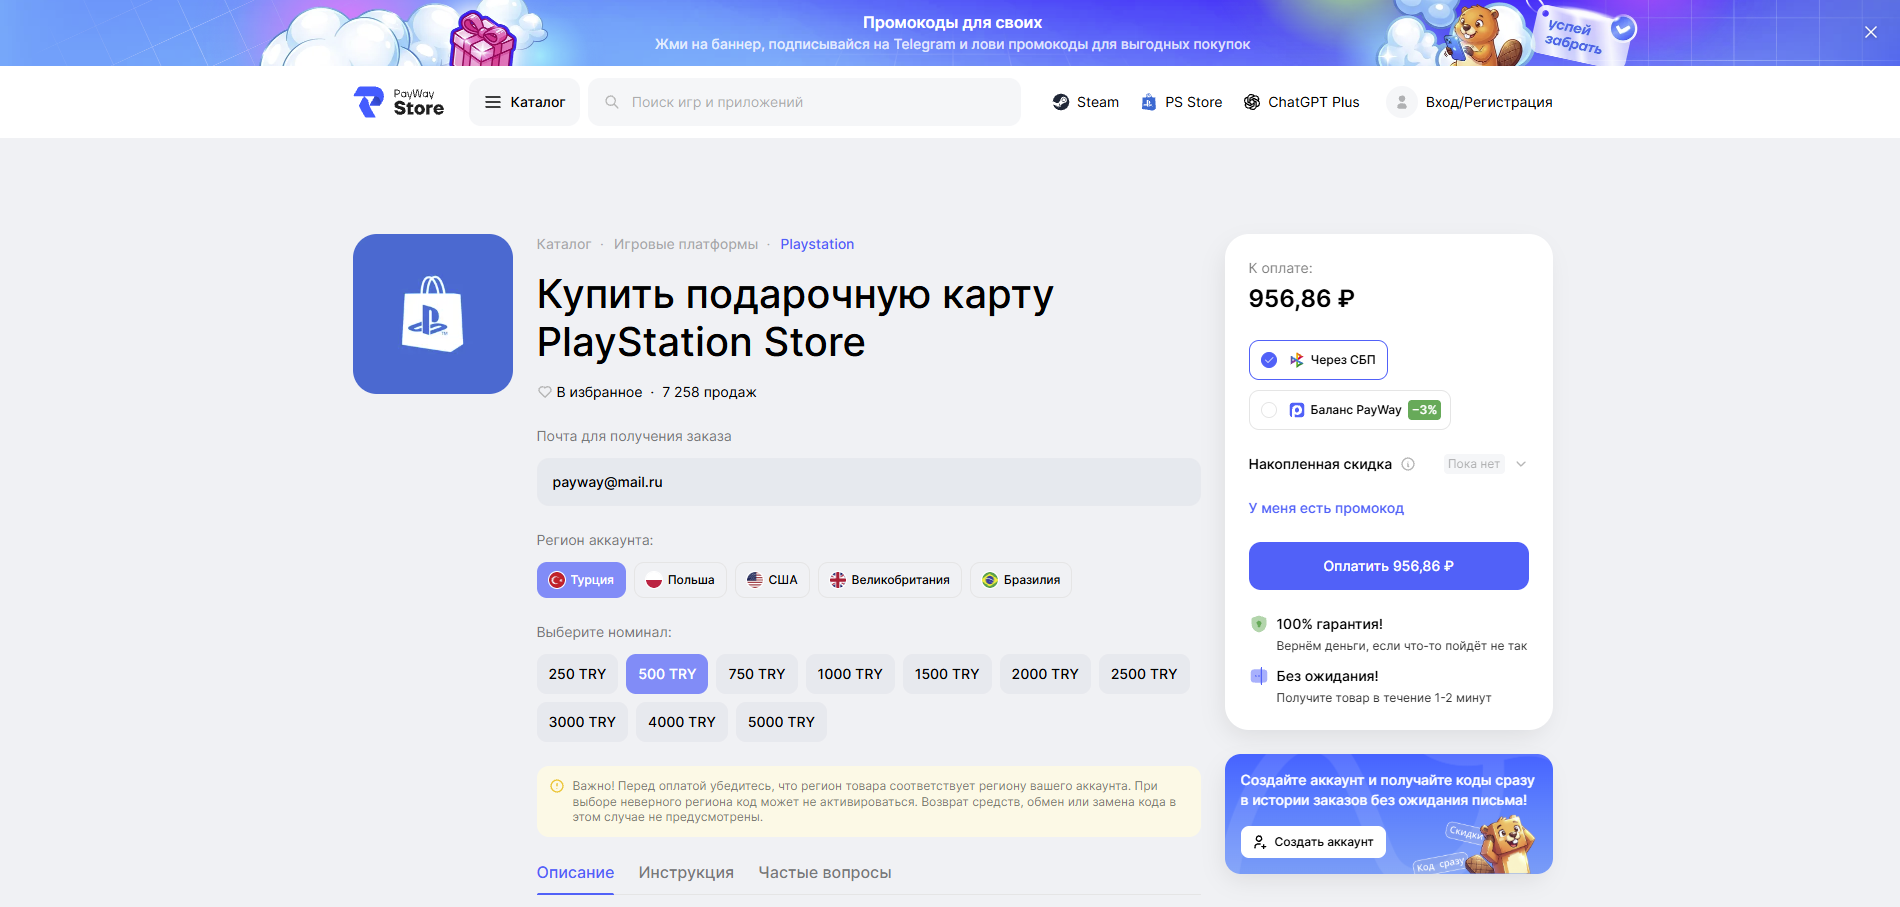Open the У меня есть промокод link
This screenshot has width=1900, height=907.
coord(1326,508)
